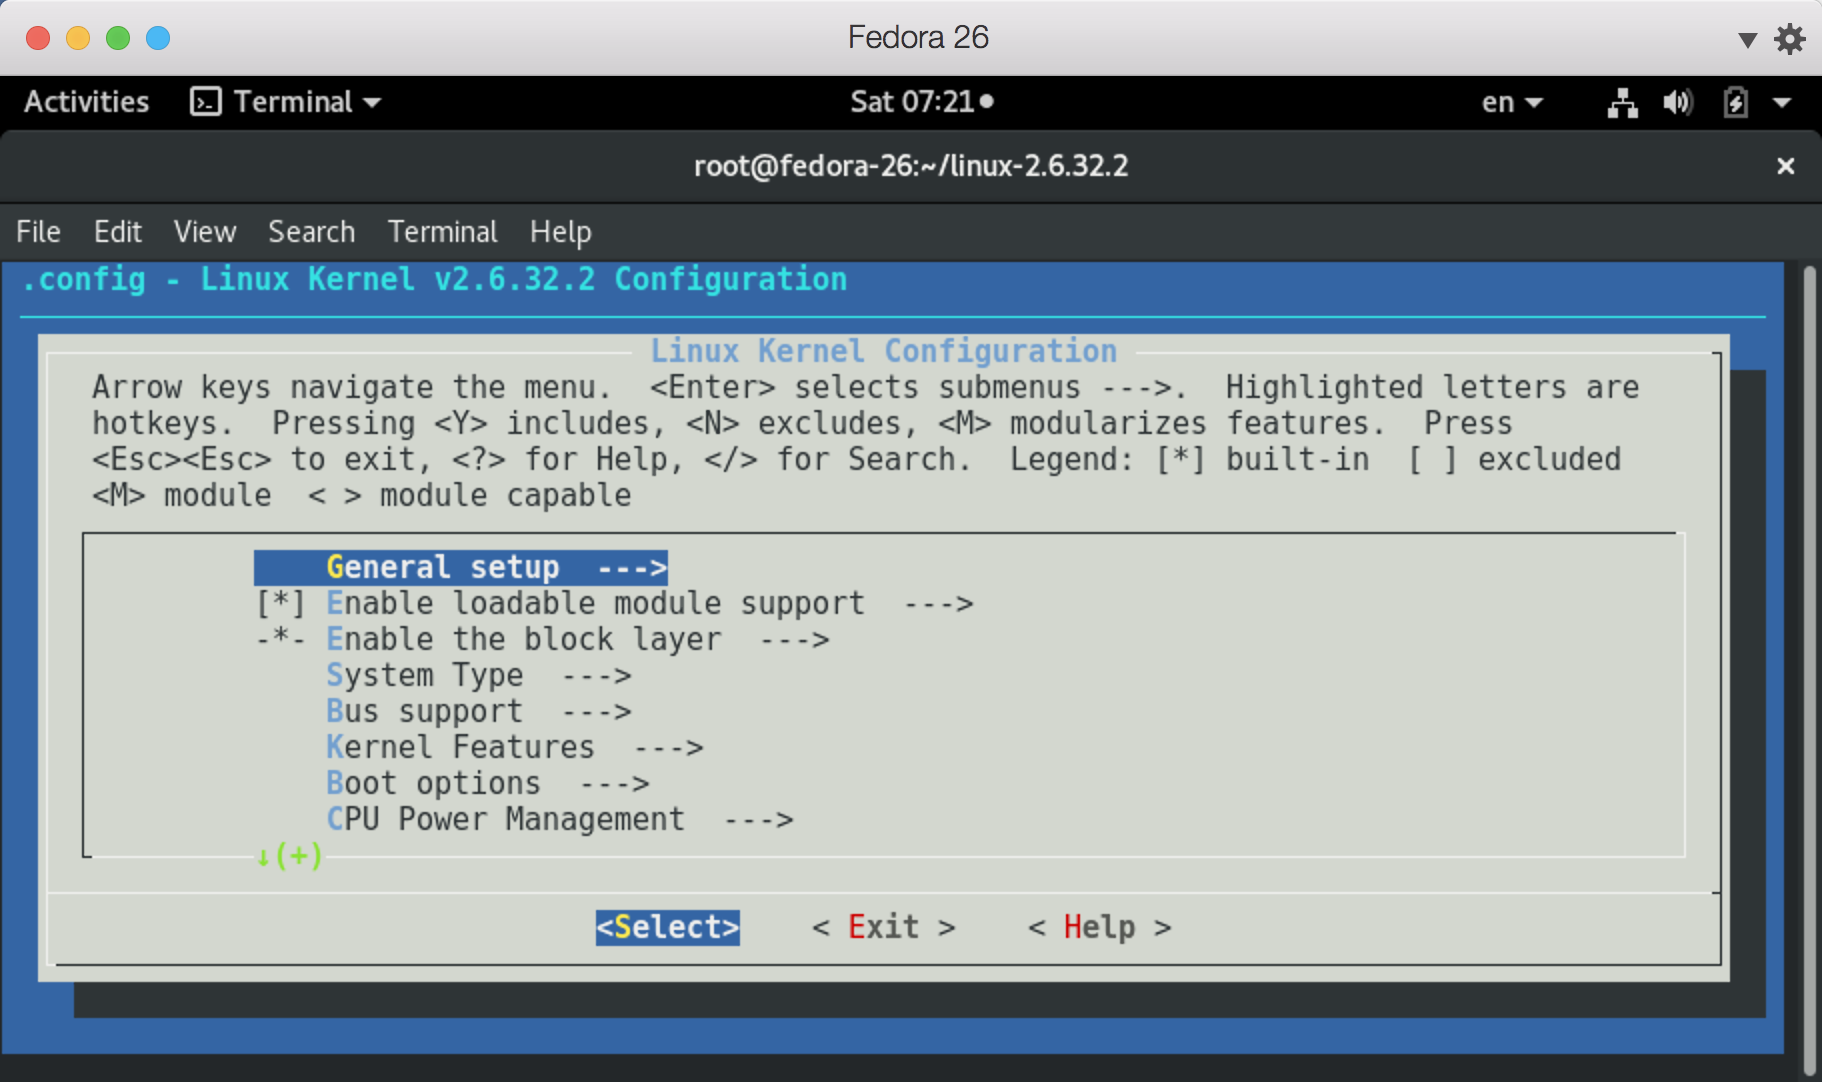1822x1082 pixels.
Task: Click the <Select> button
Action: pos(667,927)
